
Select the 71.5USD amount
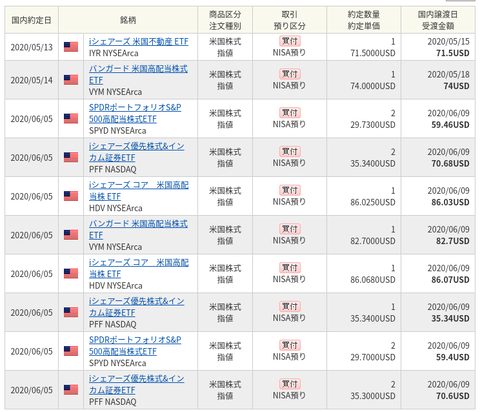click(453, 53)
